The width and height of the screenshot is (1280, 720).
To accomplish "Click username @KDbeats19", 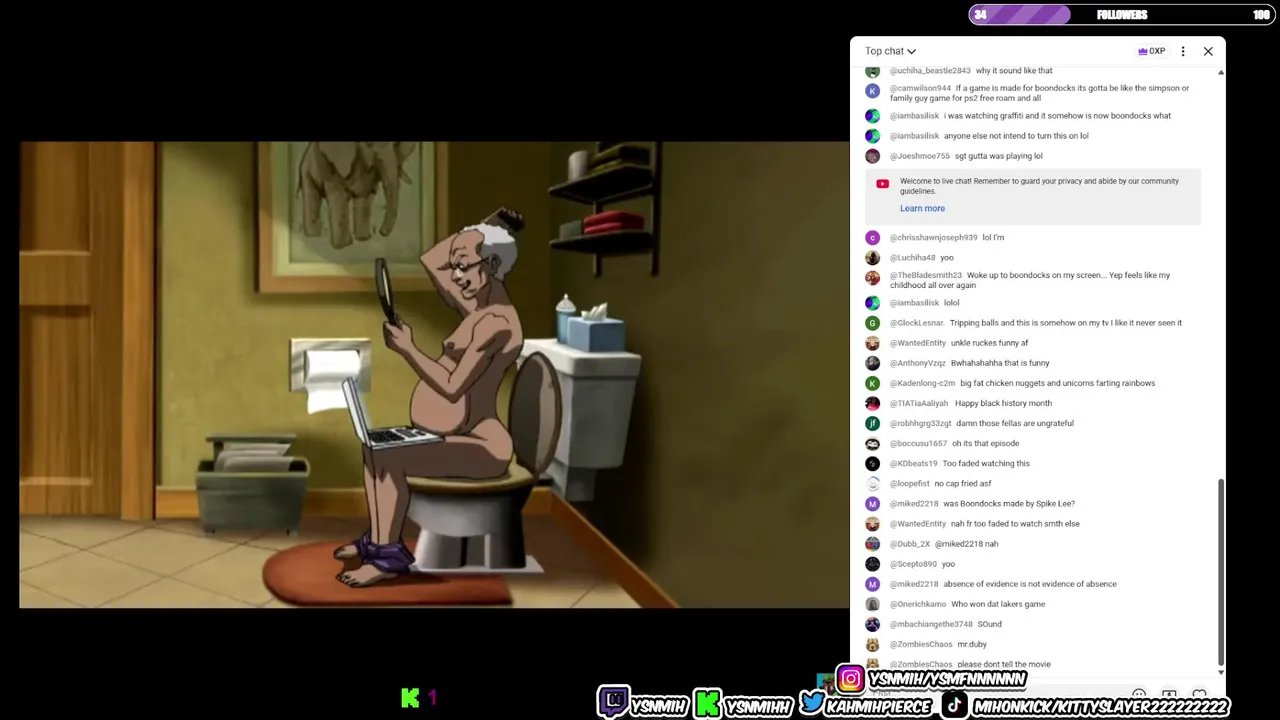I will [914, 463].
